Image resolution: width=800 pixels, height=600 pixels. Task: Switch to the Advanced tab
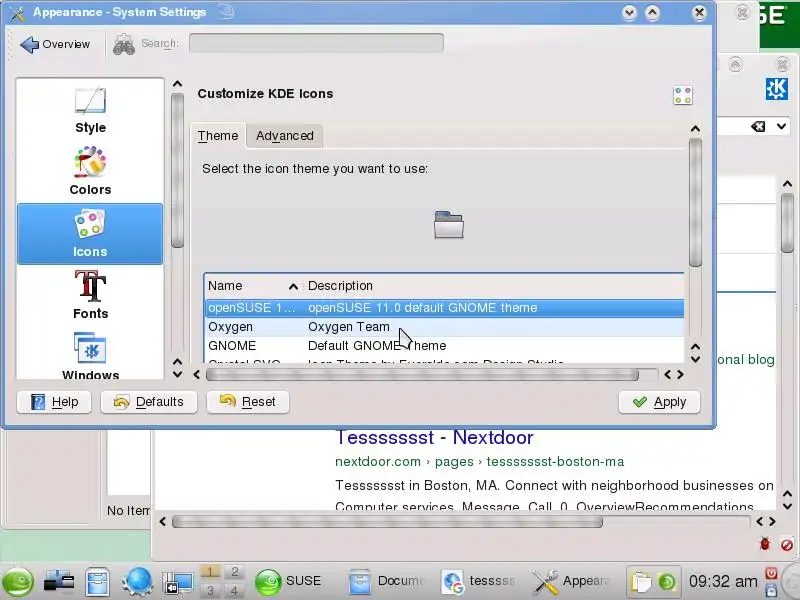pyautogui.click(x=285, y=136)
